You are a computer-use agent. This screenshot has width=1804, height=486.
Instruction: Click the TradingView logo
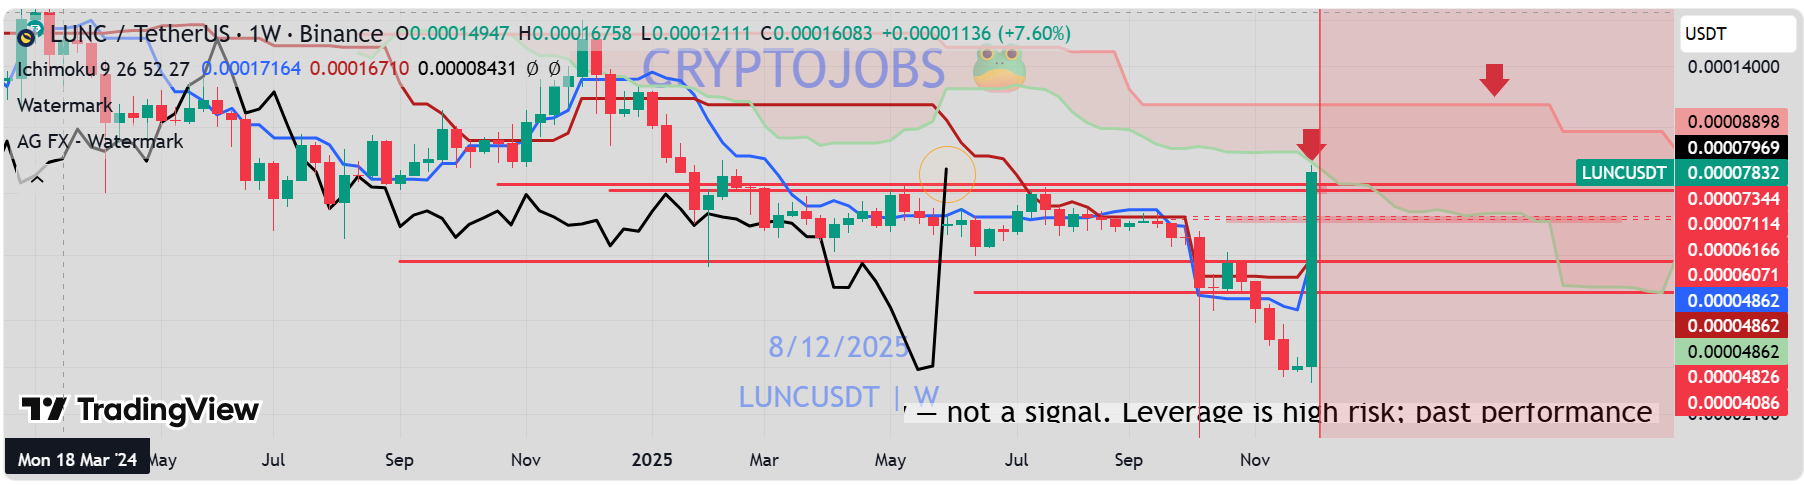(141, 410)
